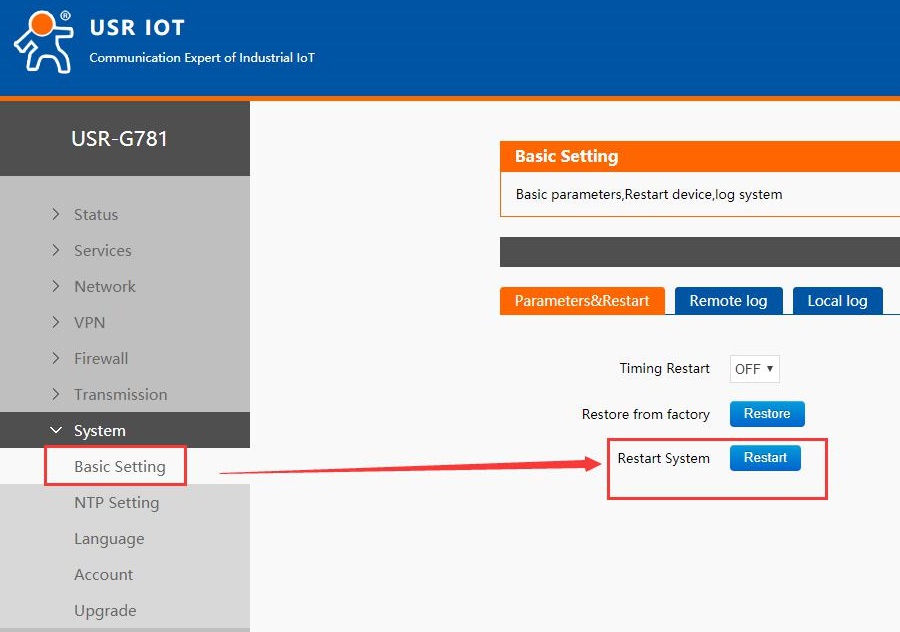
Task: Open NTP Setting page
Action: click(117, 503)
